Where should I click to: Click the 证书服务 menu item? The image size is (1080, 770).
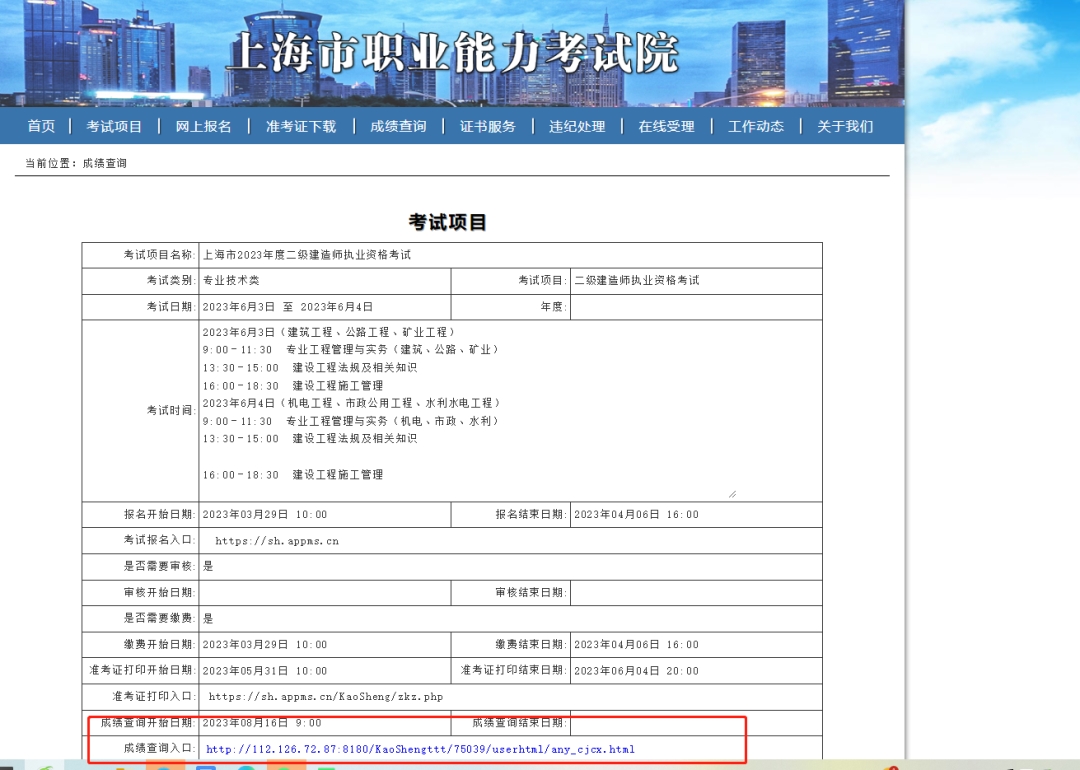488,126
